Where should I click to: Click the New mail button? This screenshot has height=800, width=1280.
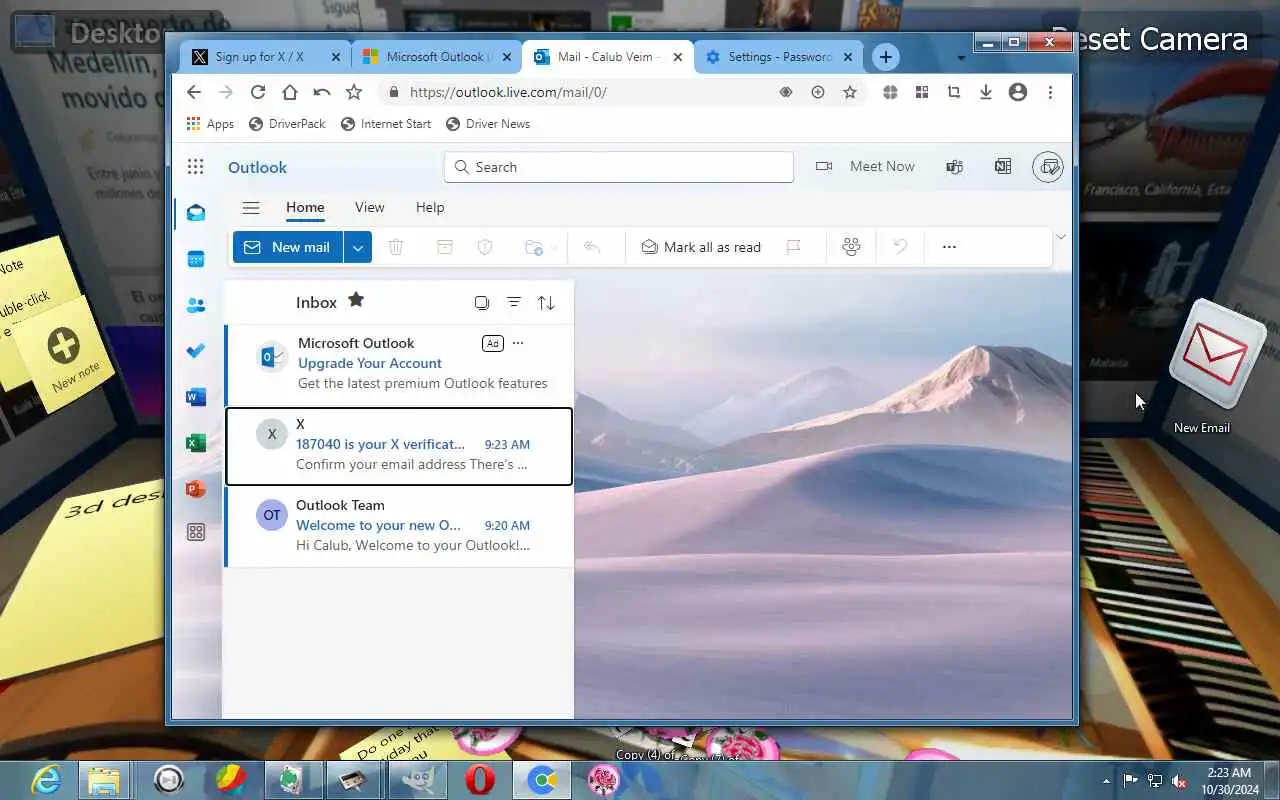[288, 247]
